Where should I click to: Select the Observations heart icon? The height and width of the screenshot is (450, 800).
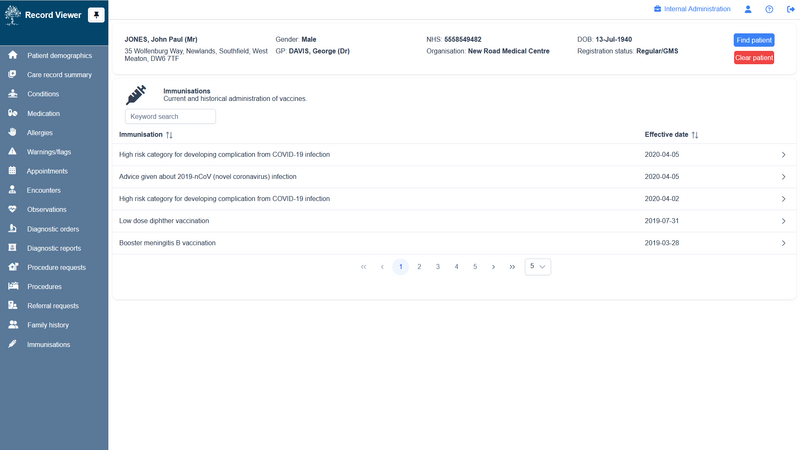coord(12,209)
